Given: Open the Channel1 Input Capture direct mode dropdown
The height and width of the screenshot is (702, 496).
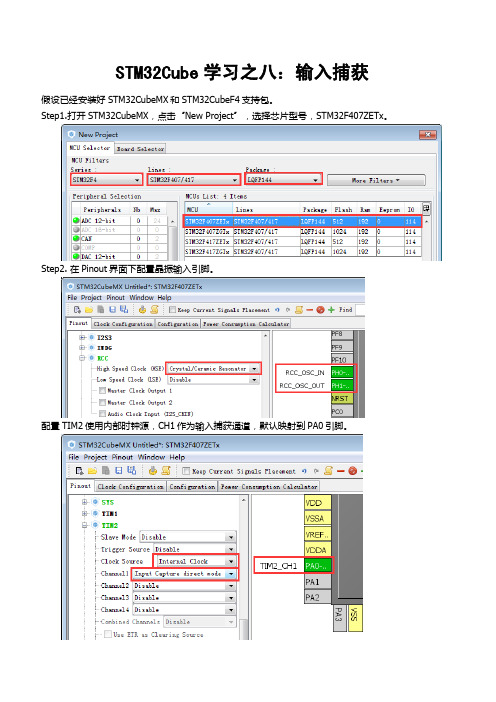Looking at the screenshot, I should (184, 574).
